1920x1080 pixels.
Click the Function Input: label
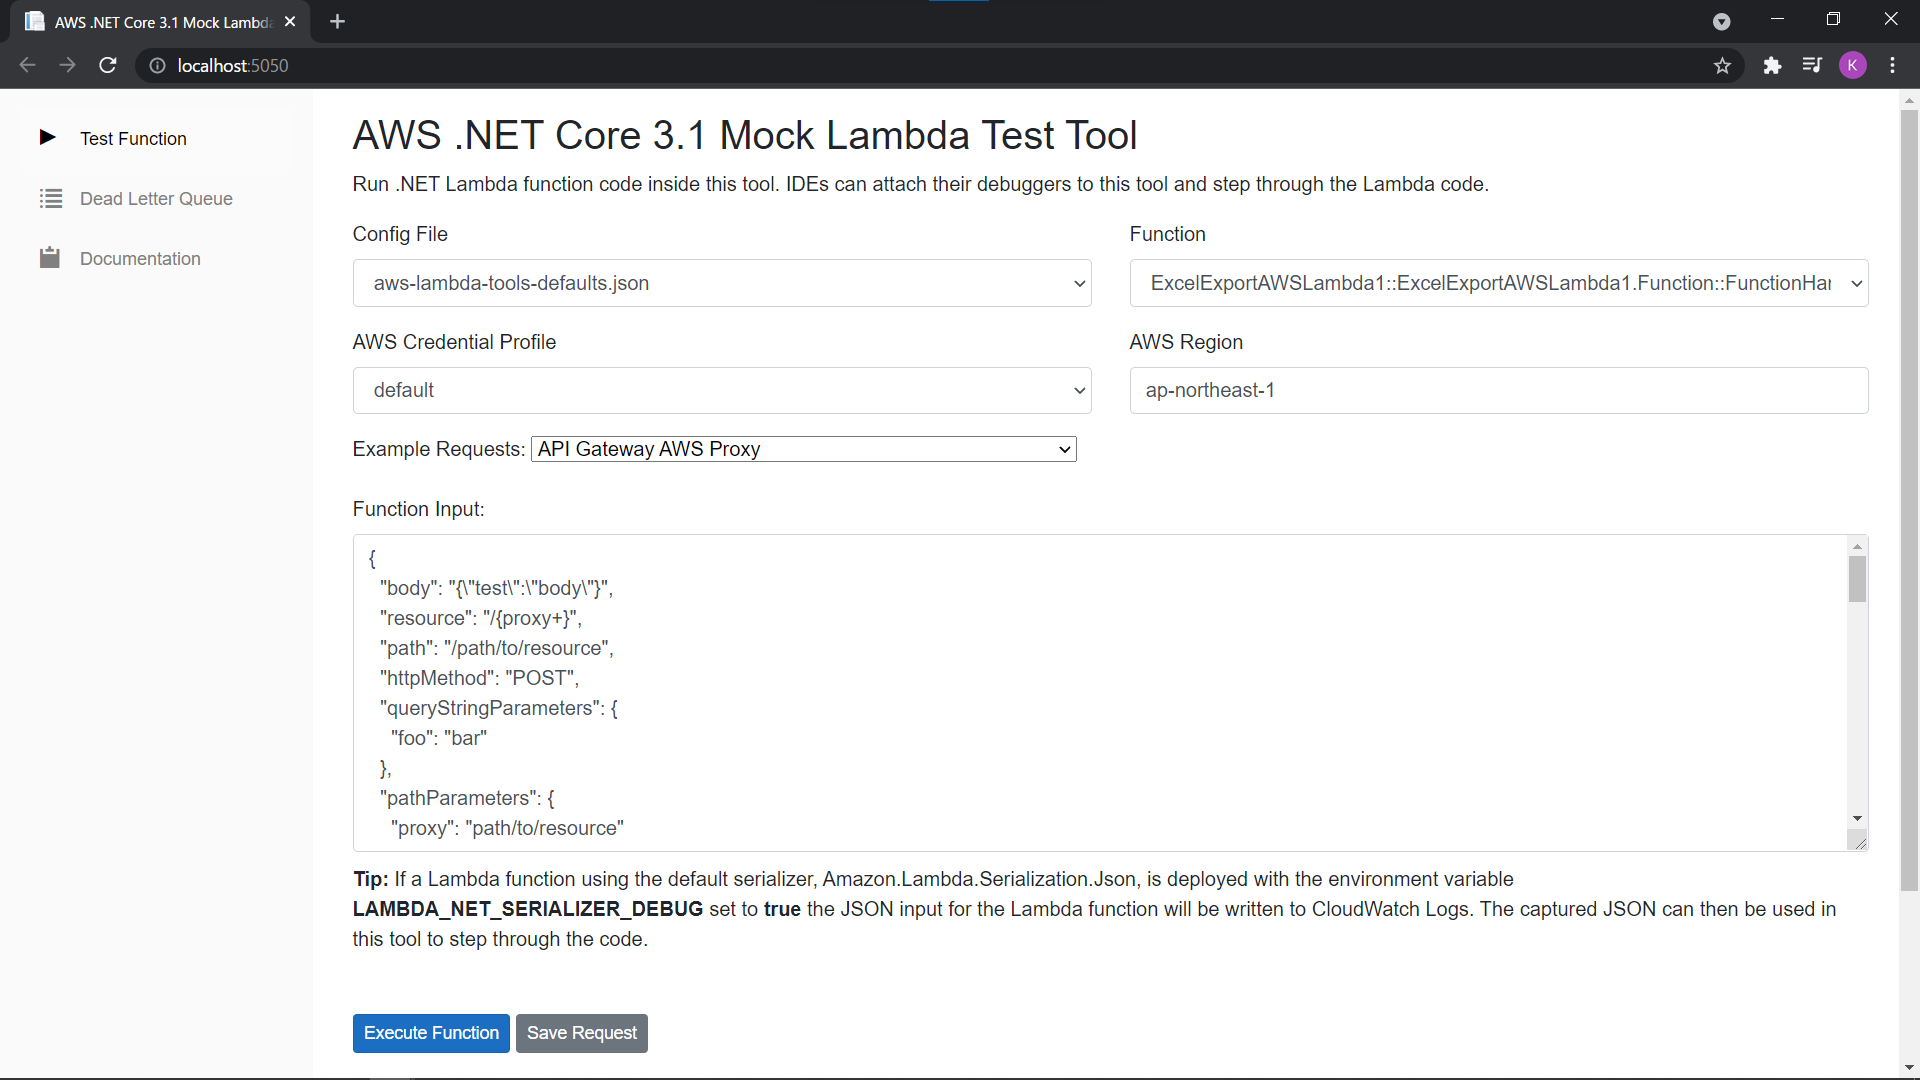418,509
